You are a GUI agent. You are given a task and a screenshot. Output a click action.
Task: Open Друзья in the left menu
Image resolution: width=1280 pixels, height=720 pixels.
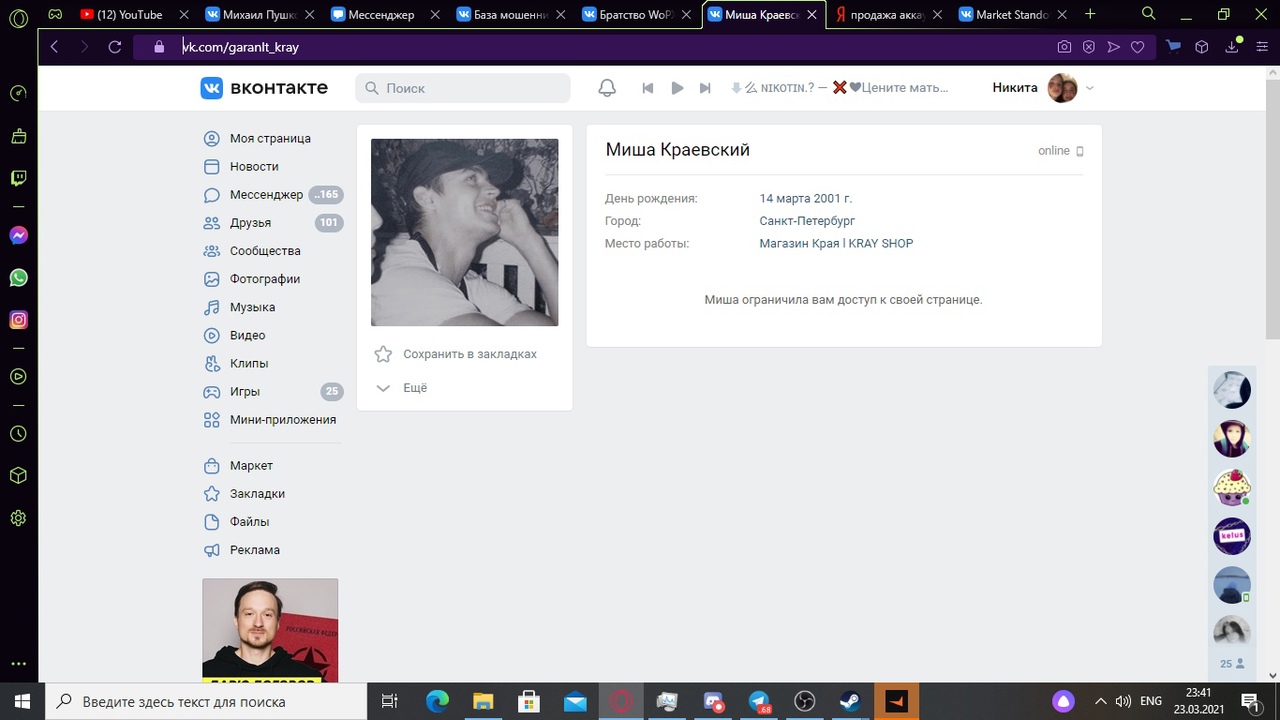tap(250, 223)
